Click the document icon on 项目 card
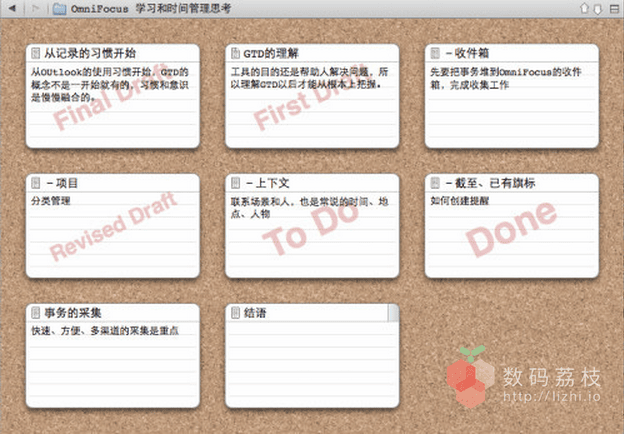This screenshot has height=434, width=624. tap(36, 183)
